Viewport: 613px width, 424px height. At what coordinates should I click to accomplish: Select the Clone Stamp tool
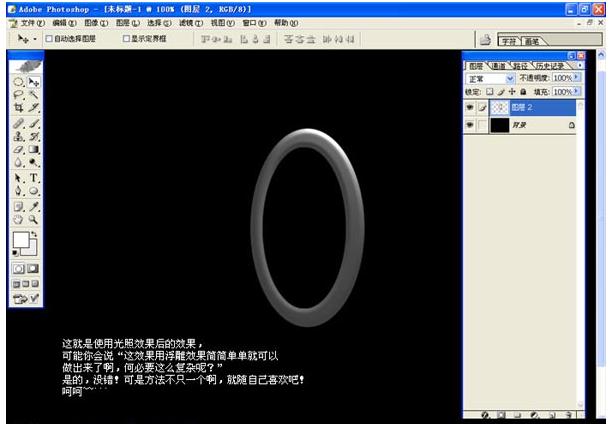(18, 136)
